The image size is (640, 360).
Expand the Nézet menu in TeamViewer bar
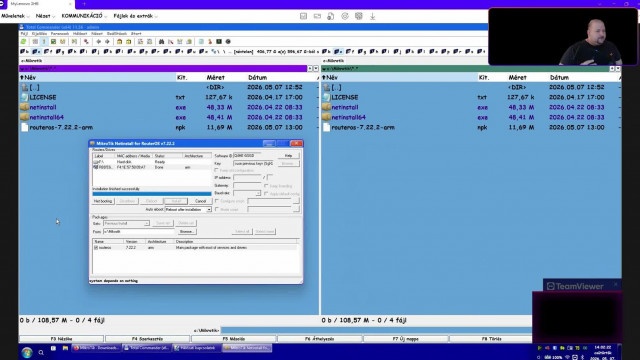pos(45,16)
